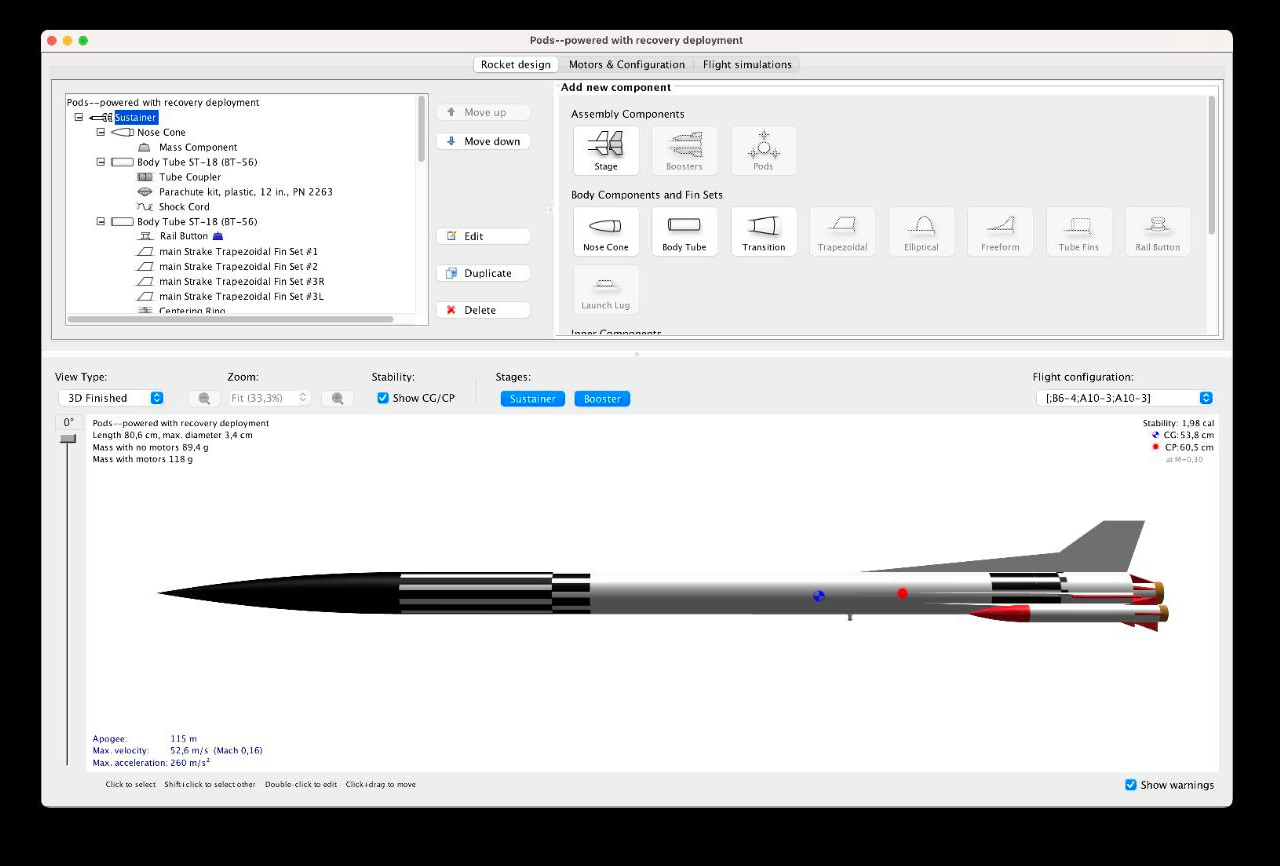Click the Tube Coupler icon in the tree

144,177
